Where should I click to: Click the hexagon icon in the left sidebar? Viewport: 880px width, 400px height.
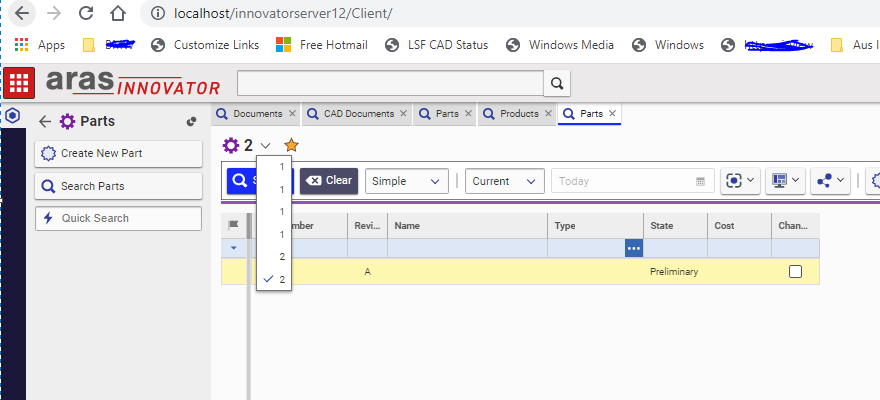click(x=12, y=116)
